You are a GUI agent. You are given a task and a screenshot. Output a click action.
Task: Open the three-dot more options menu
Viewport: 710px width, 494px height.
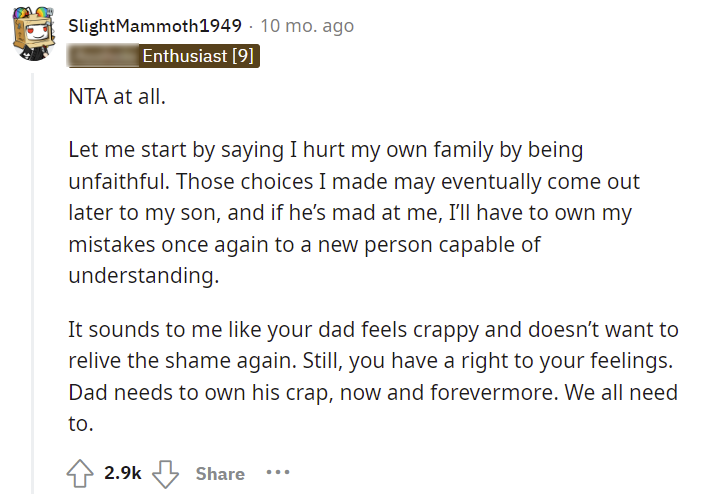(278, 473)
